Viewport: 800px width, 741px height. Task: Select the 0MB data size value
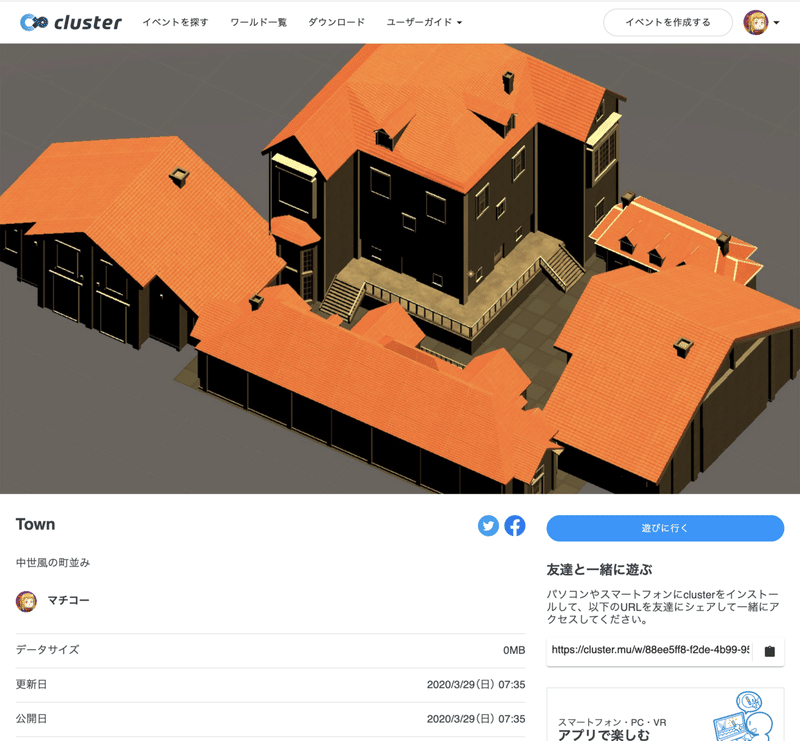point(514,650)
